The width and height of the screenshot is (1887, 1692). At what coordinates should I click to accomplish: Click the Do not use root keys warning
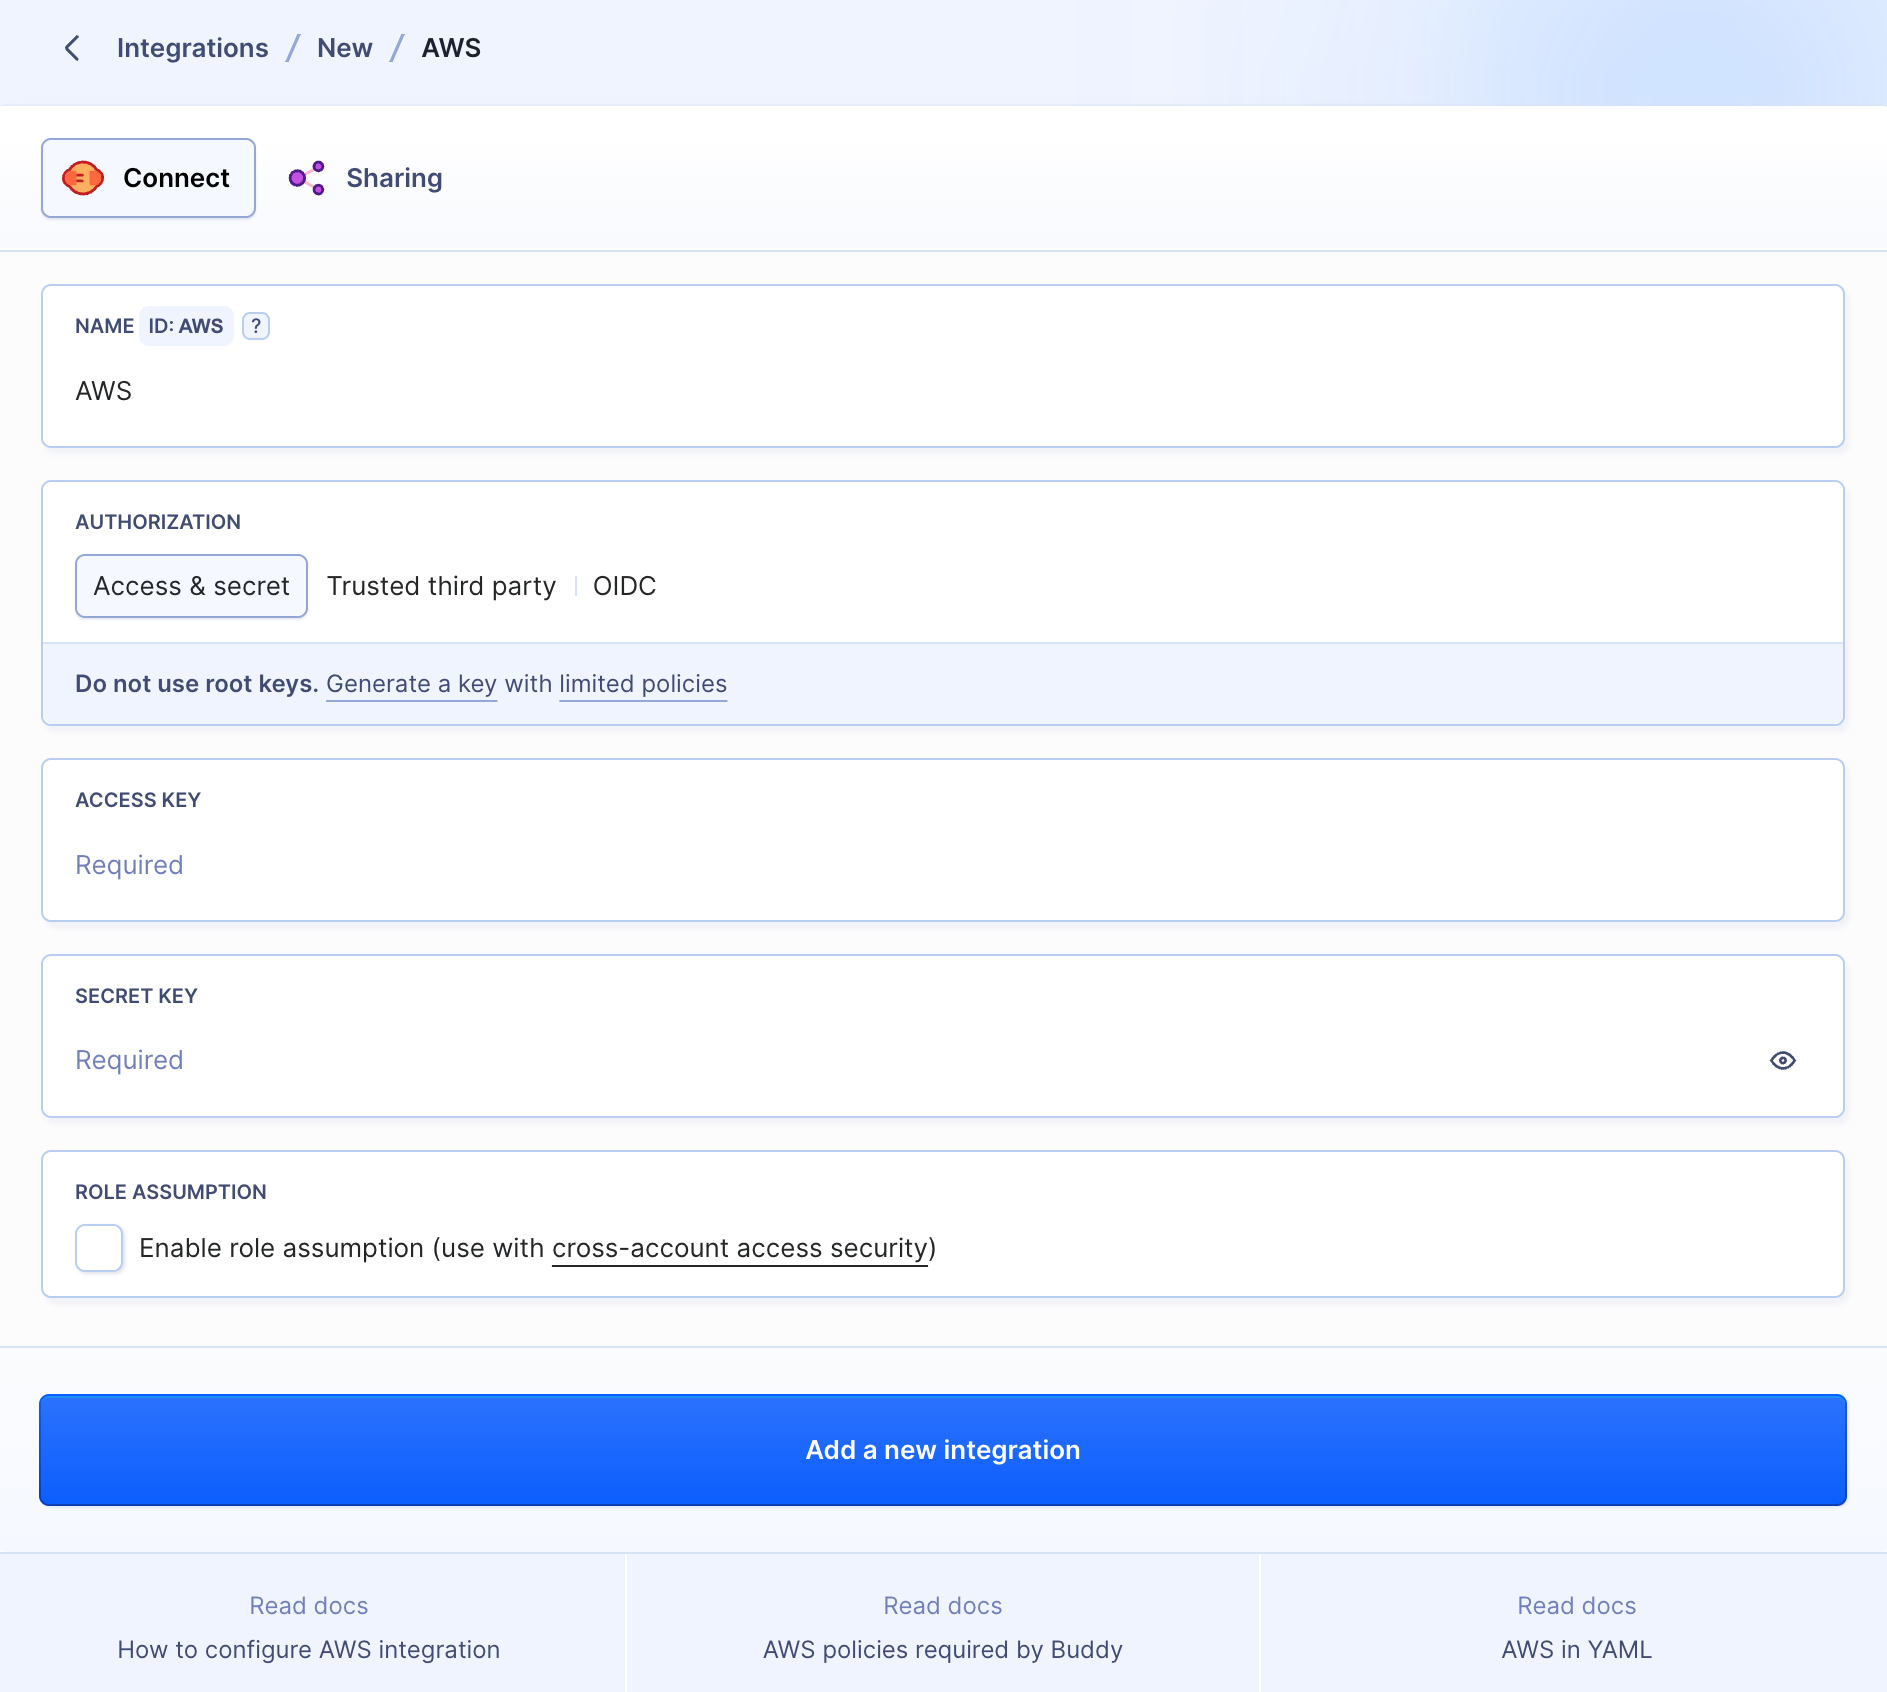(197, 684)
